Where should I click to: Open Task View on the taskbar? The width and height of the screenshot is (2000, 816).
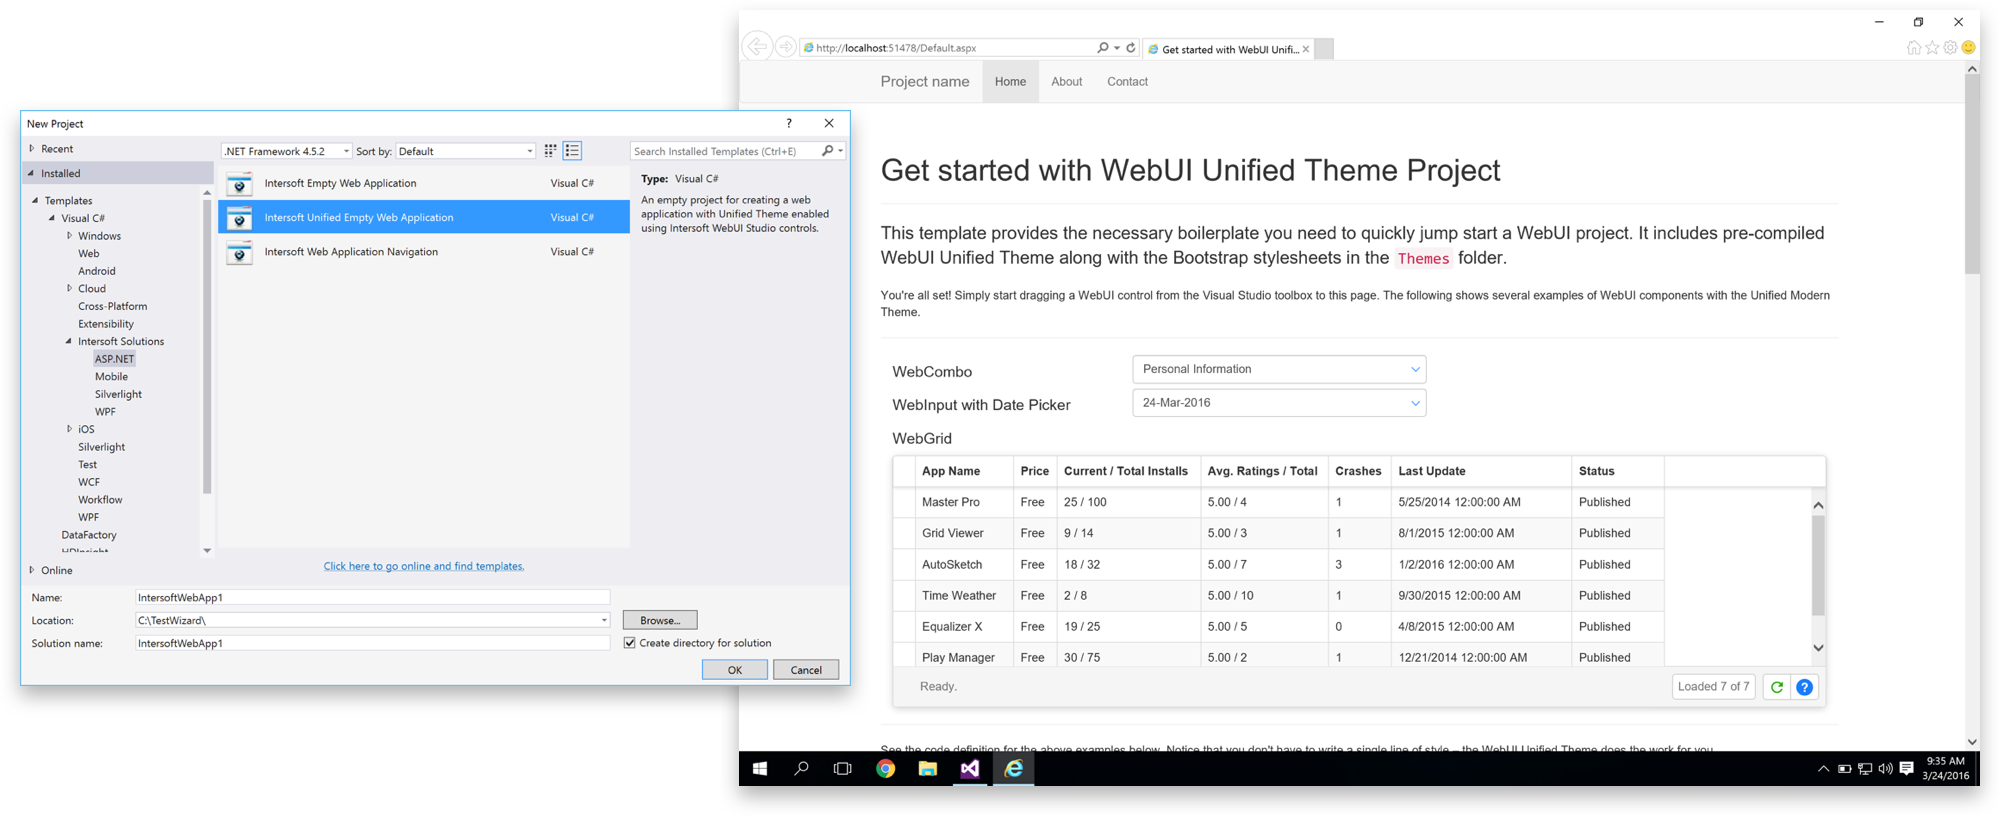click(843, 769)
